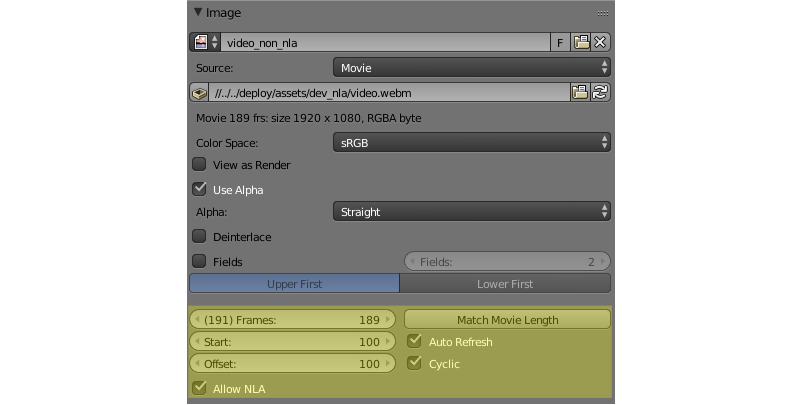The image size is (800, 405).
Task: Toggle fake user F button
Action: (560, 42)
